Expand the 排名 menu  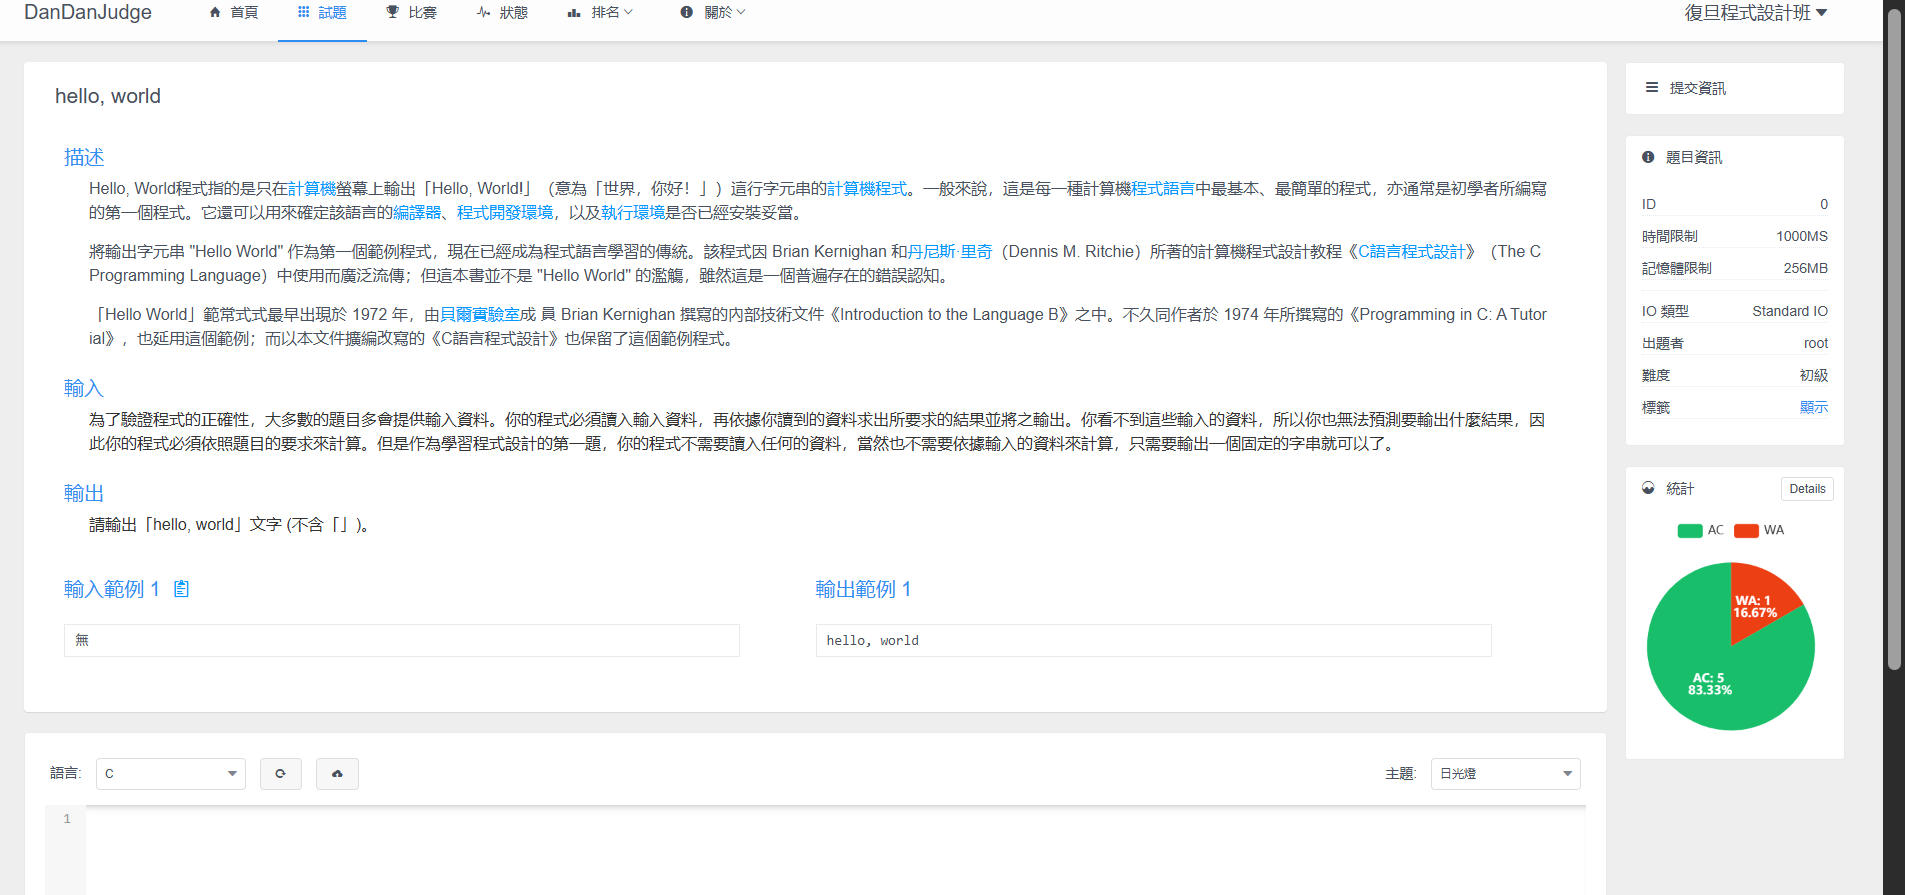pos(600,13)
